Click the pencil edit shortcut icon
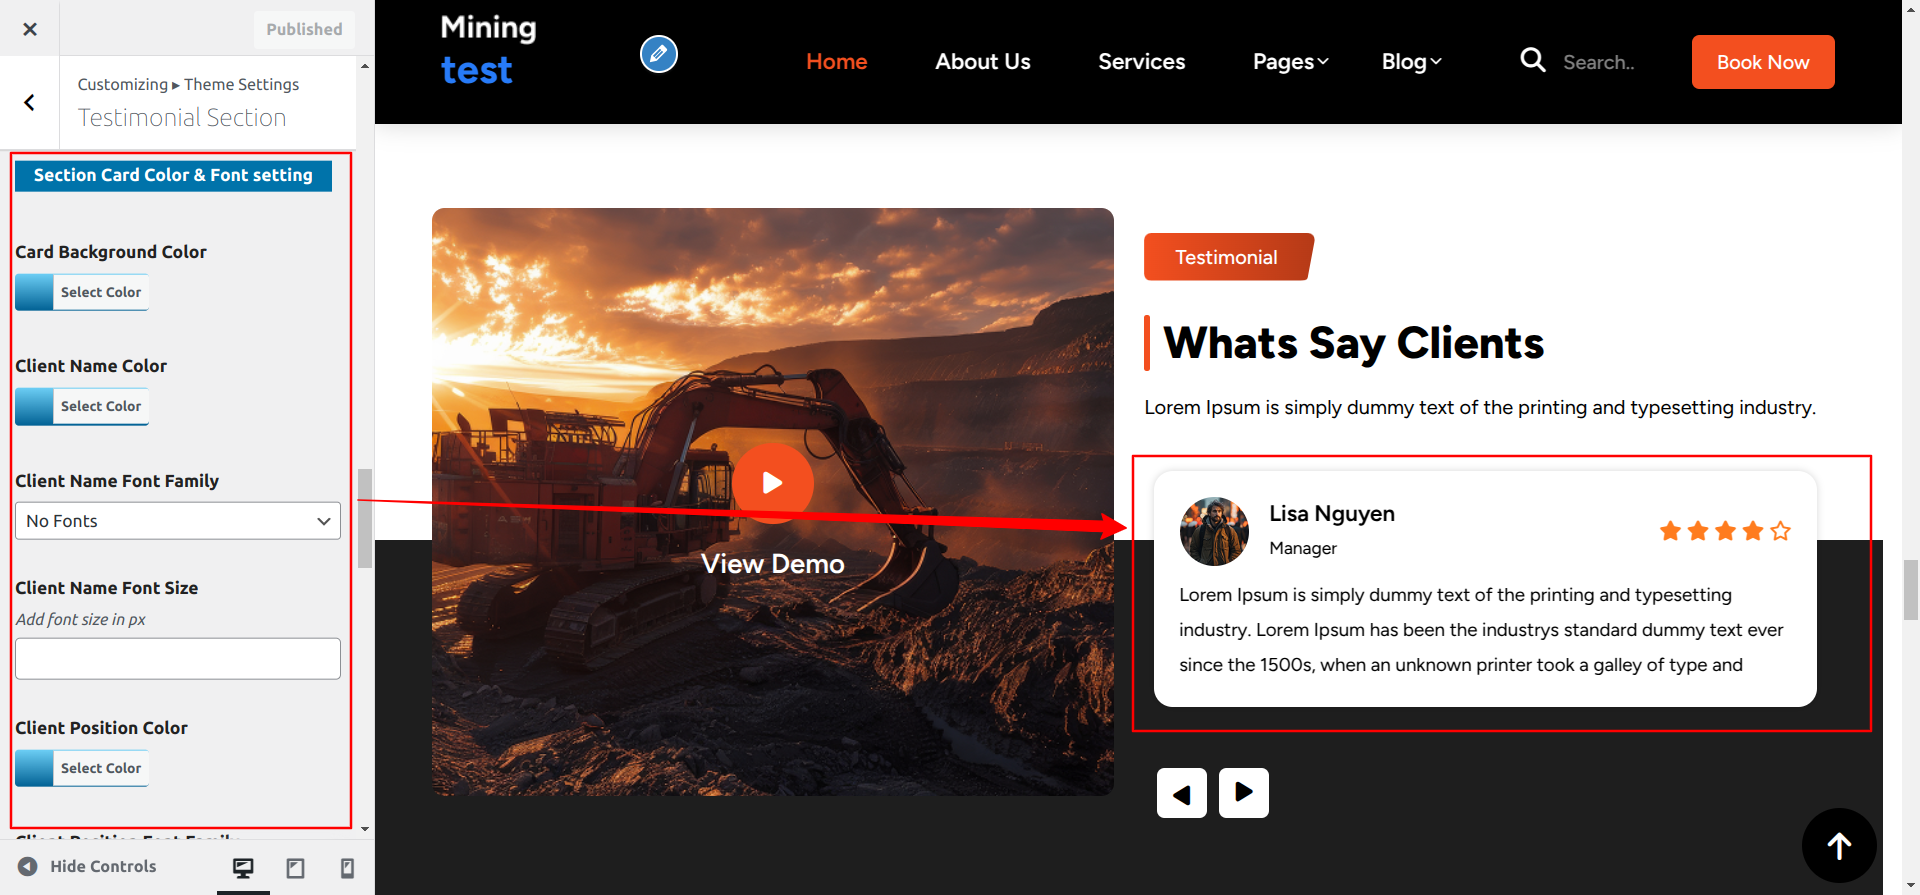Screen dimensions: 1920x895 tap(658, 54)
